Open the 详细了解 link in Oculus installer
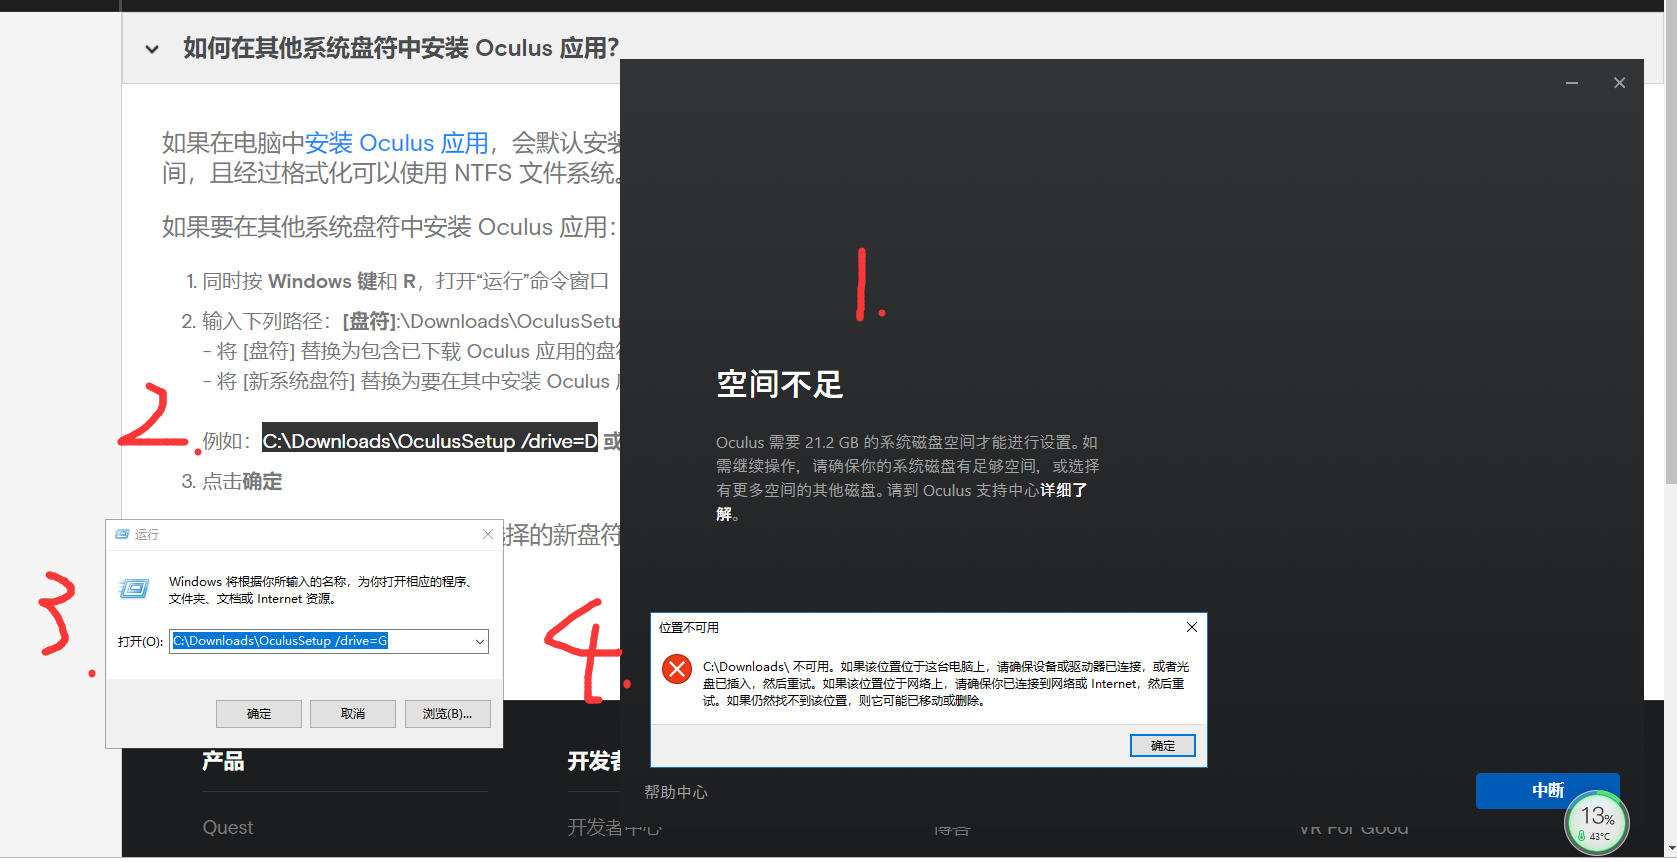The image size is (1677, 862). tap(1064, 490)
